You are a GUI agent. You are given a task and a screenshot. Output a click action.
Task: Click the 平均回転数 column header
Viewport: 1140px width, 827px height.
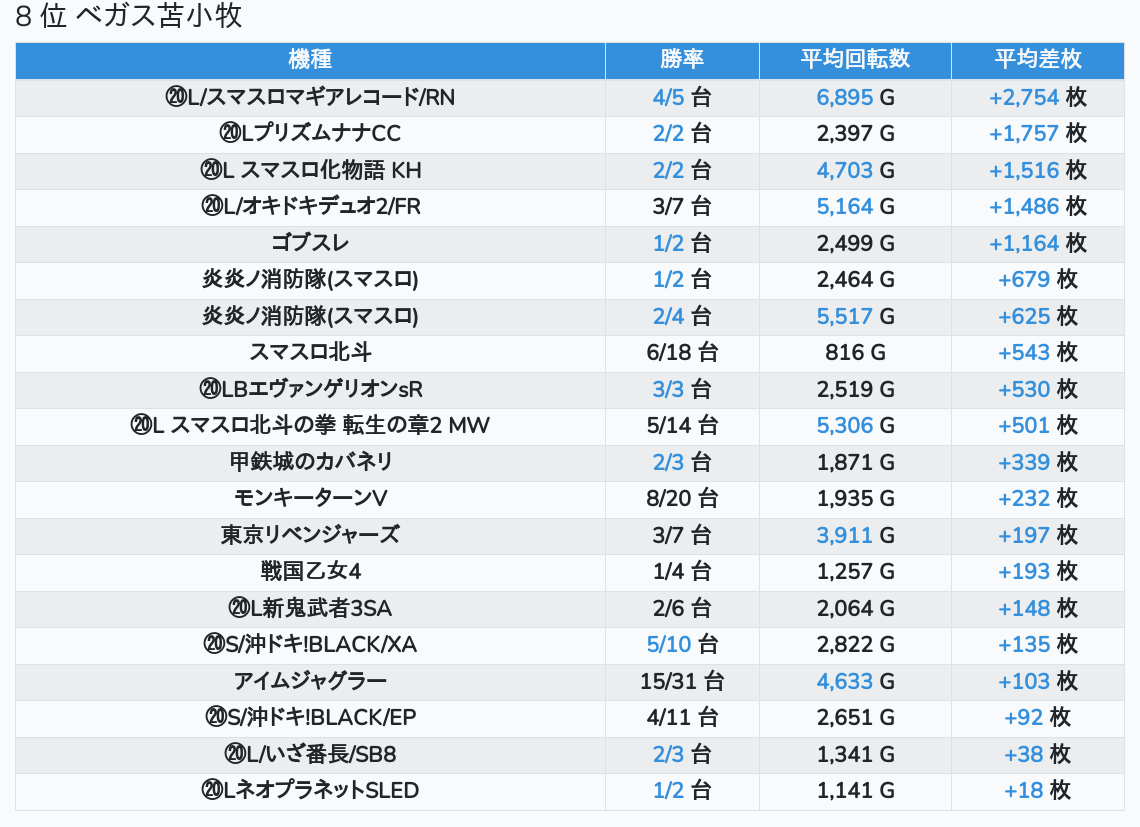coord(855,60)
